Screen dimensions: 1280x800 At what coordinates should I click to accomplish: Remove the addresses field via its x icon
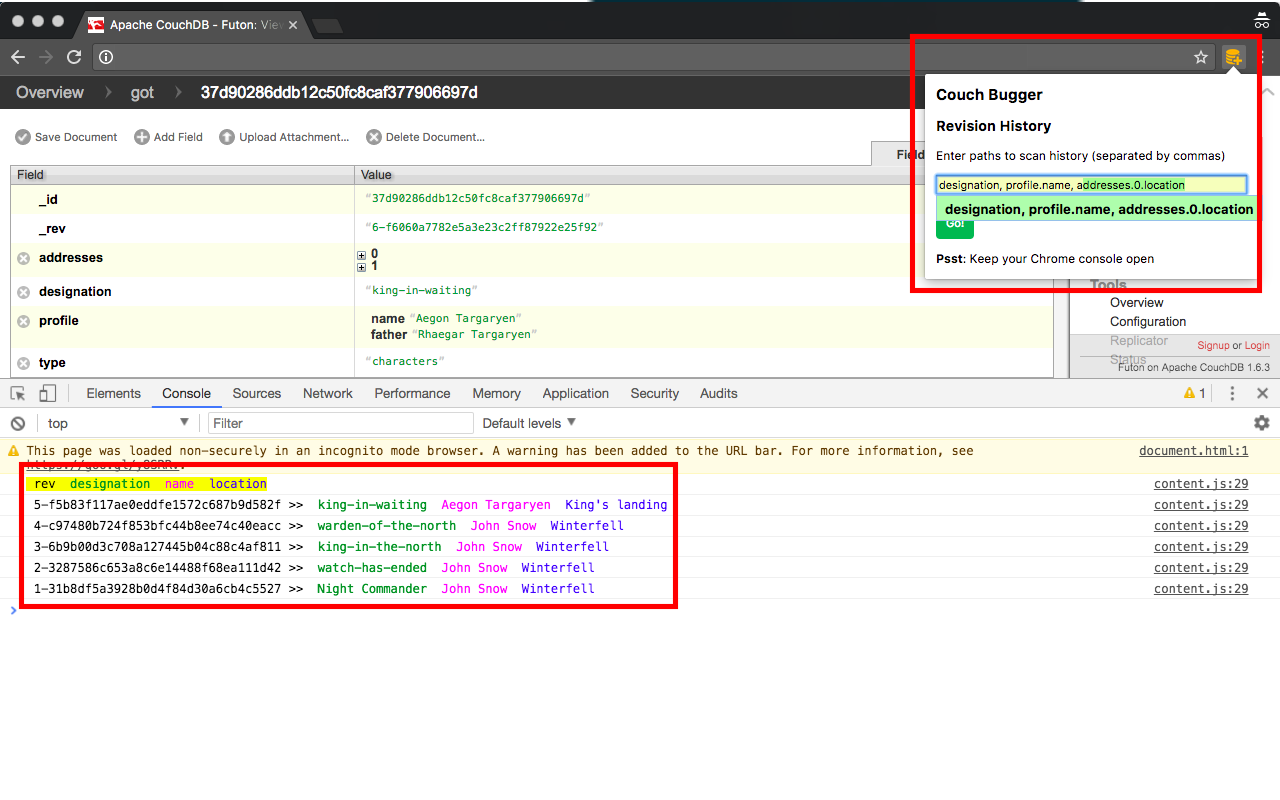click(x=24, y=258)
